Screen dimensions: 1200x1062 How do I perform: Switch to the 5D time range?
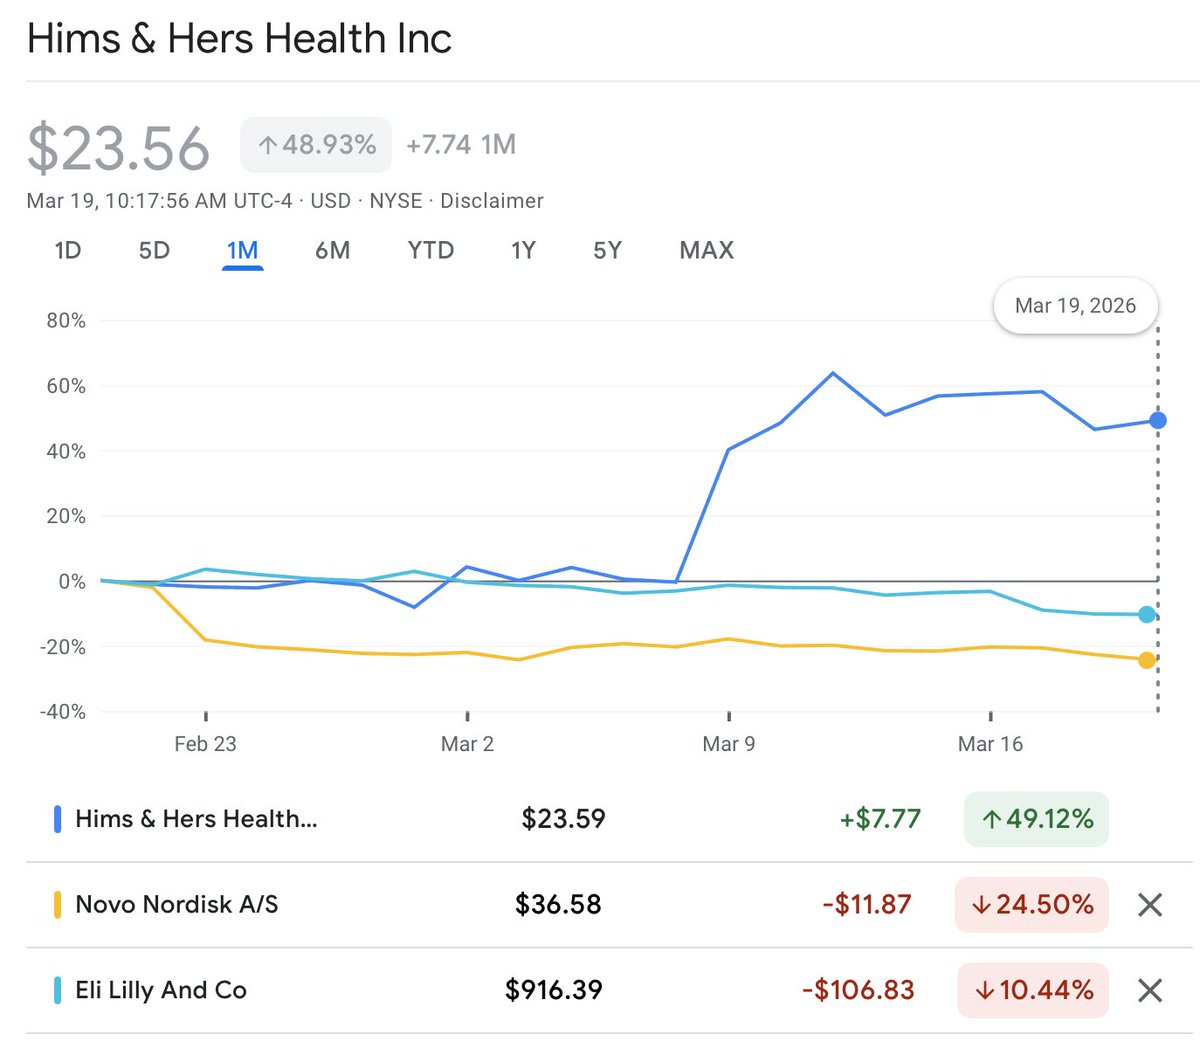coord(154,250)
